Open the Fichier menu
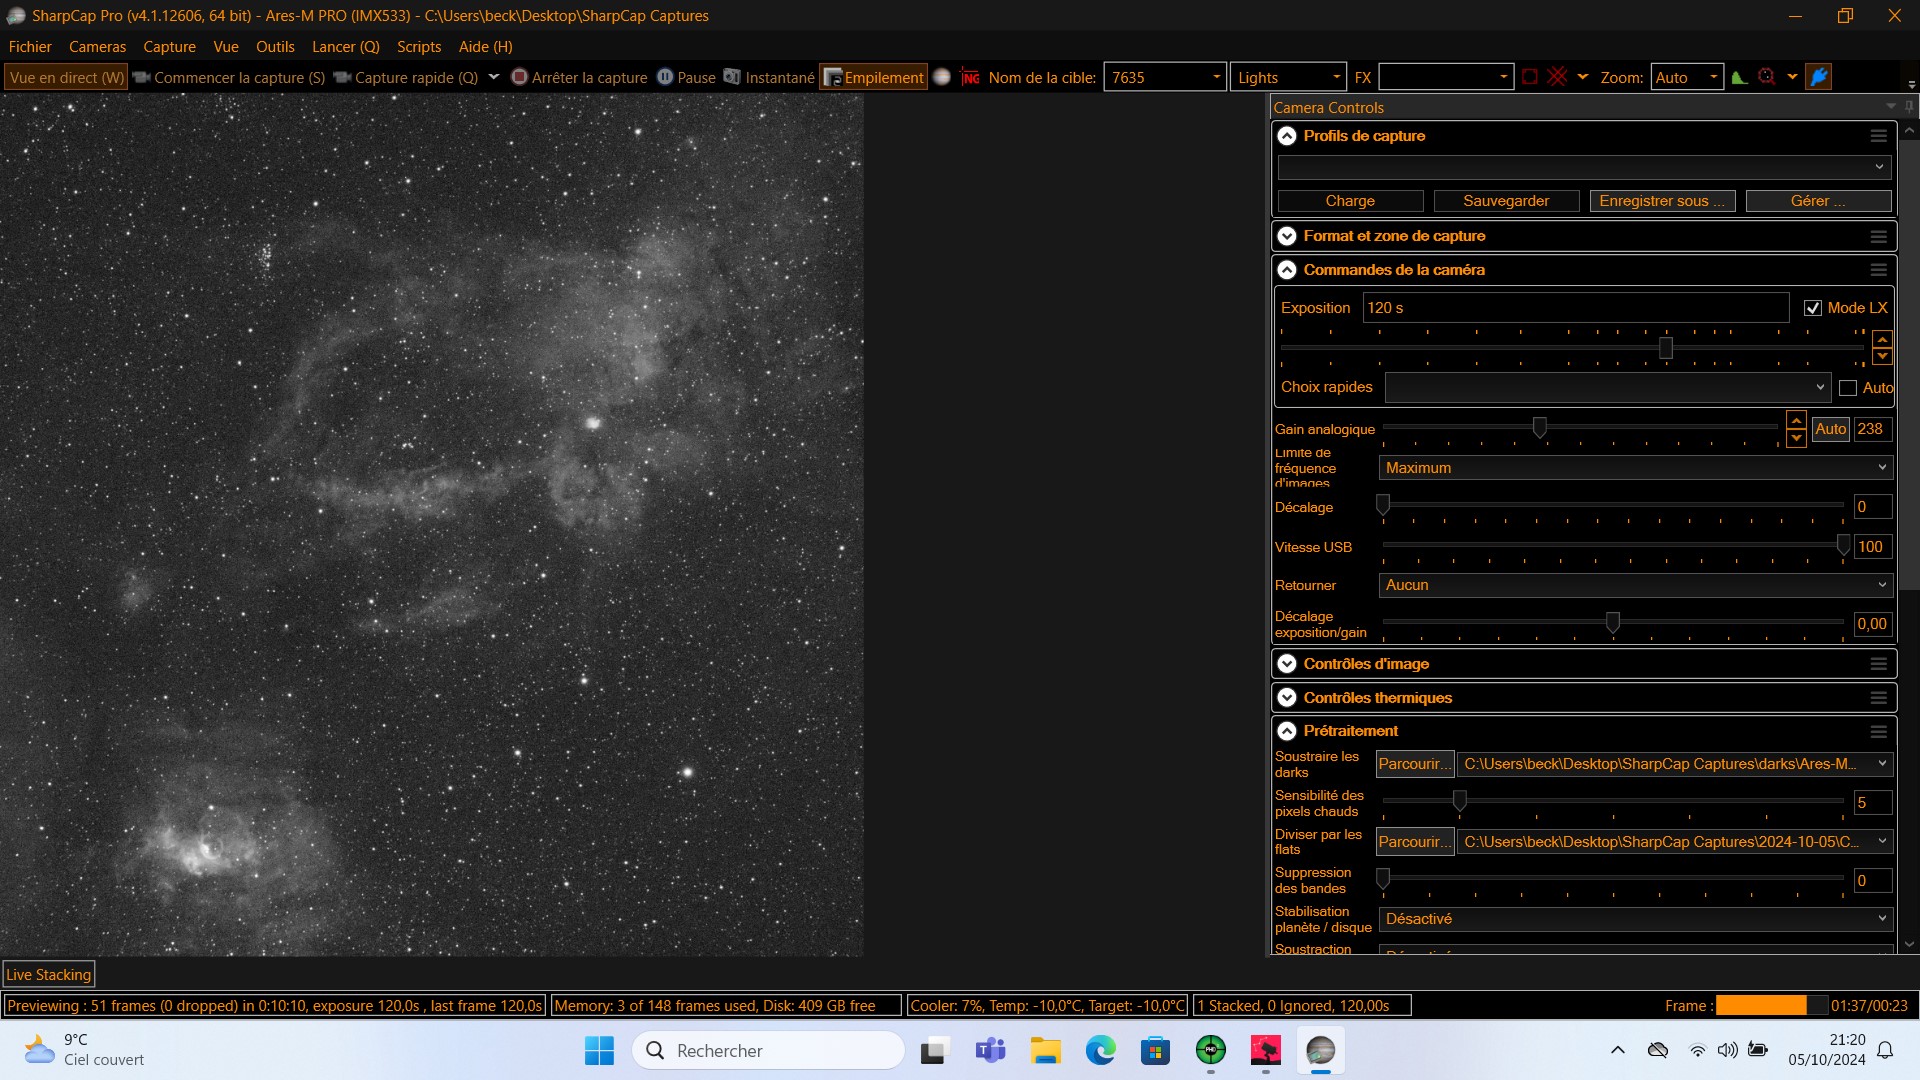The width and height of the screenshot is (1920, 1080). pyautogui.click(x=30, y=47)
